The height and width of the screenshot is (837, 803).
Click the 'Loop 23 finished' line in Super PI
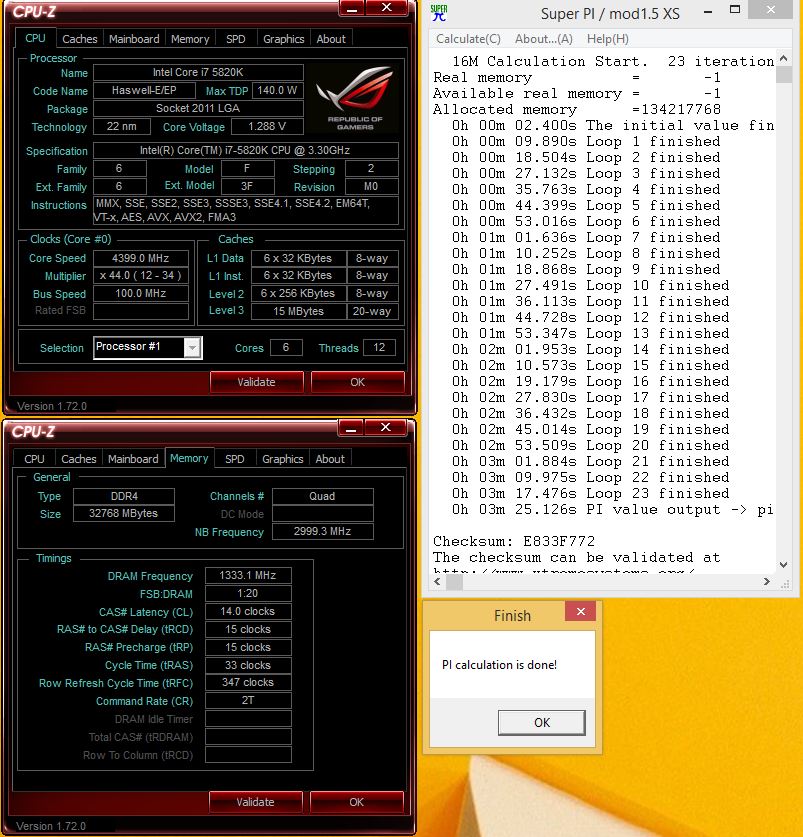591,493
